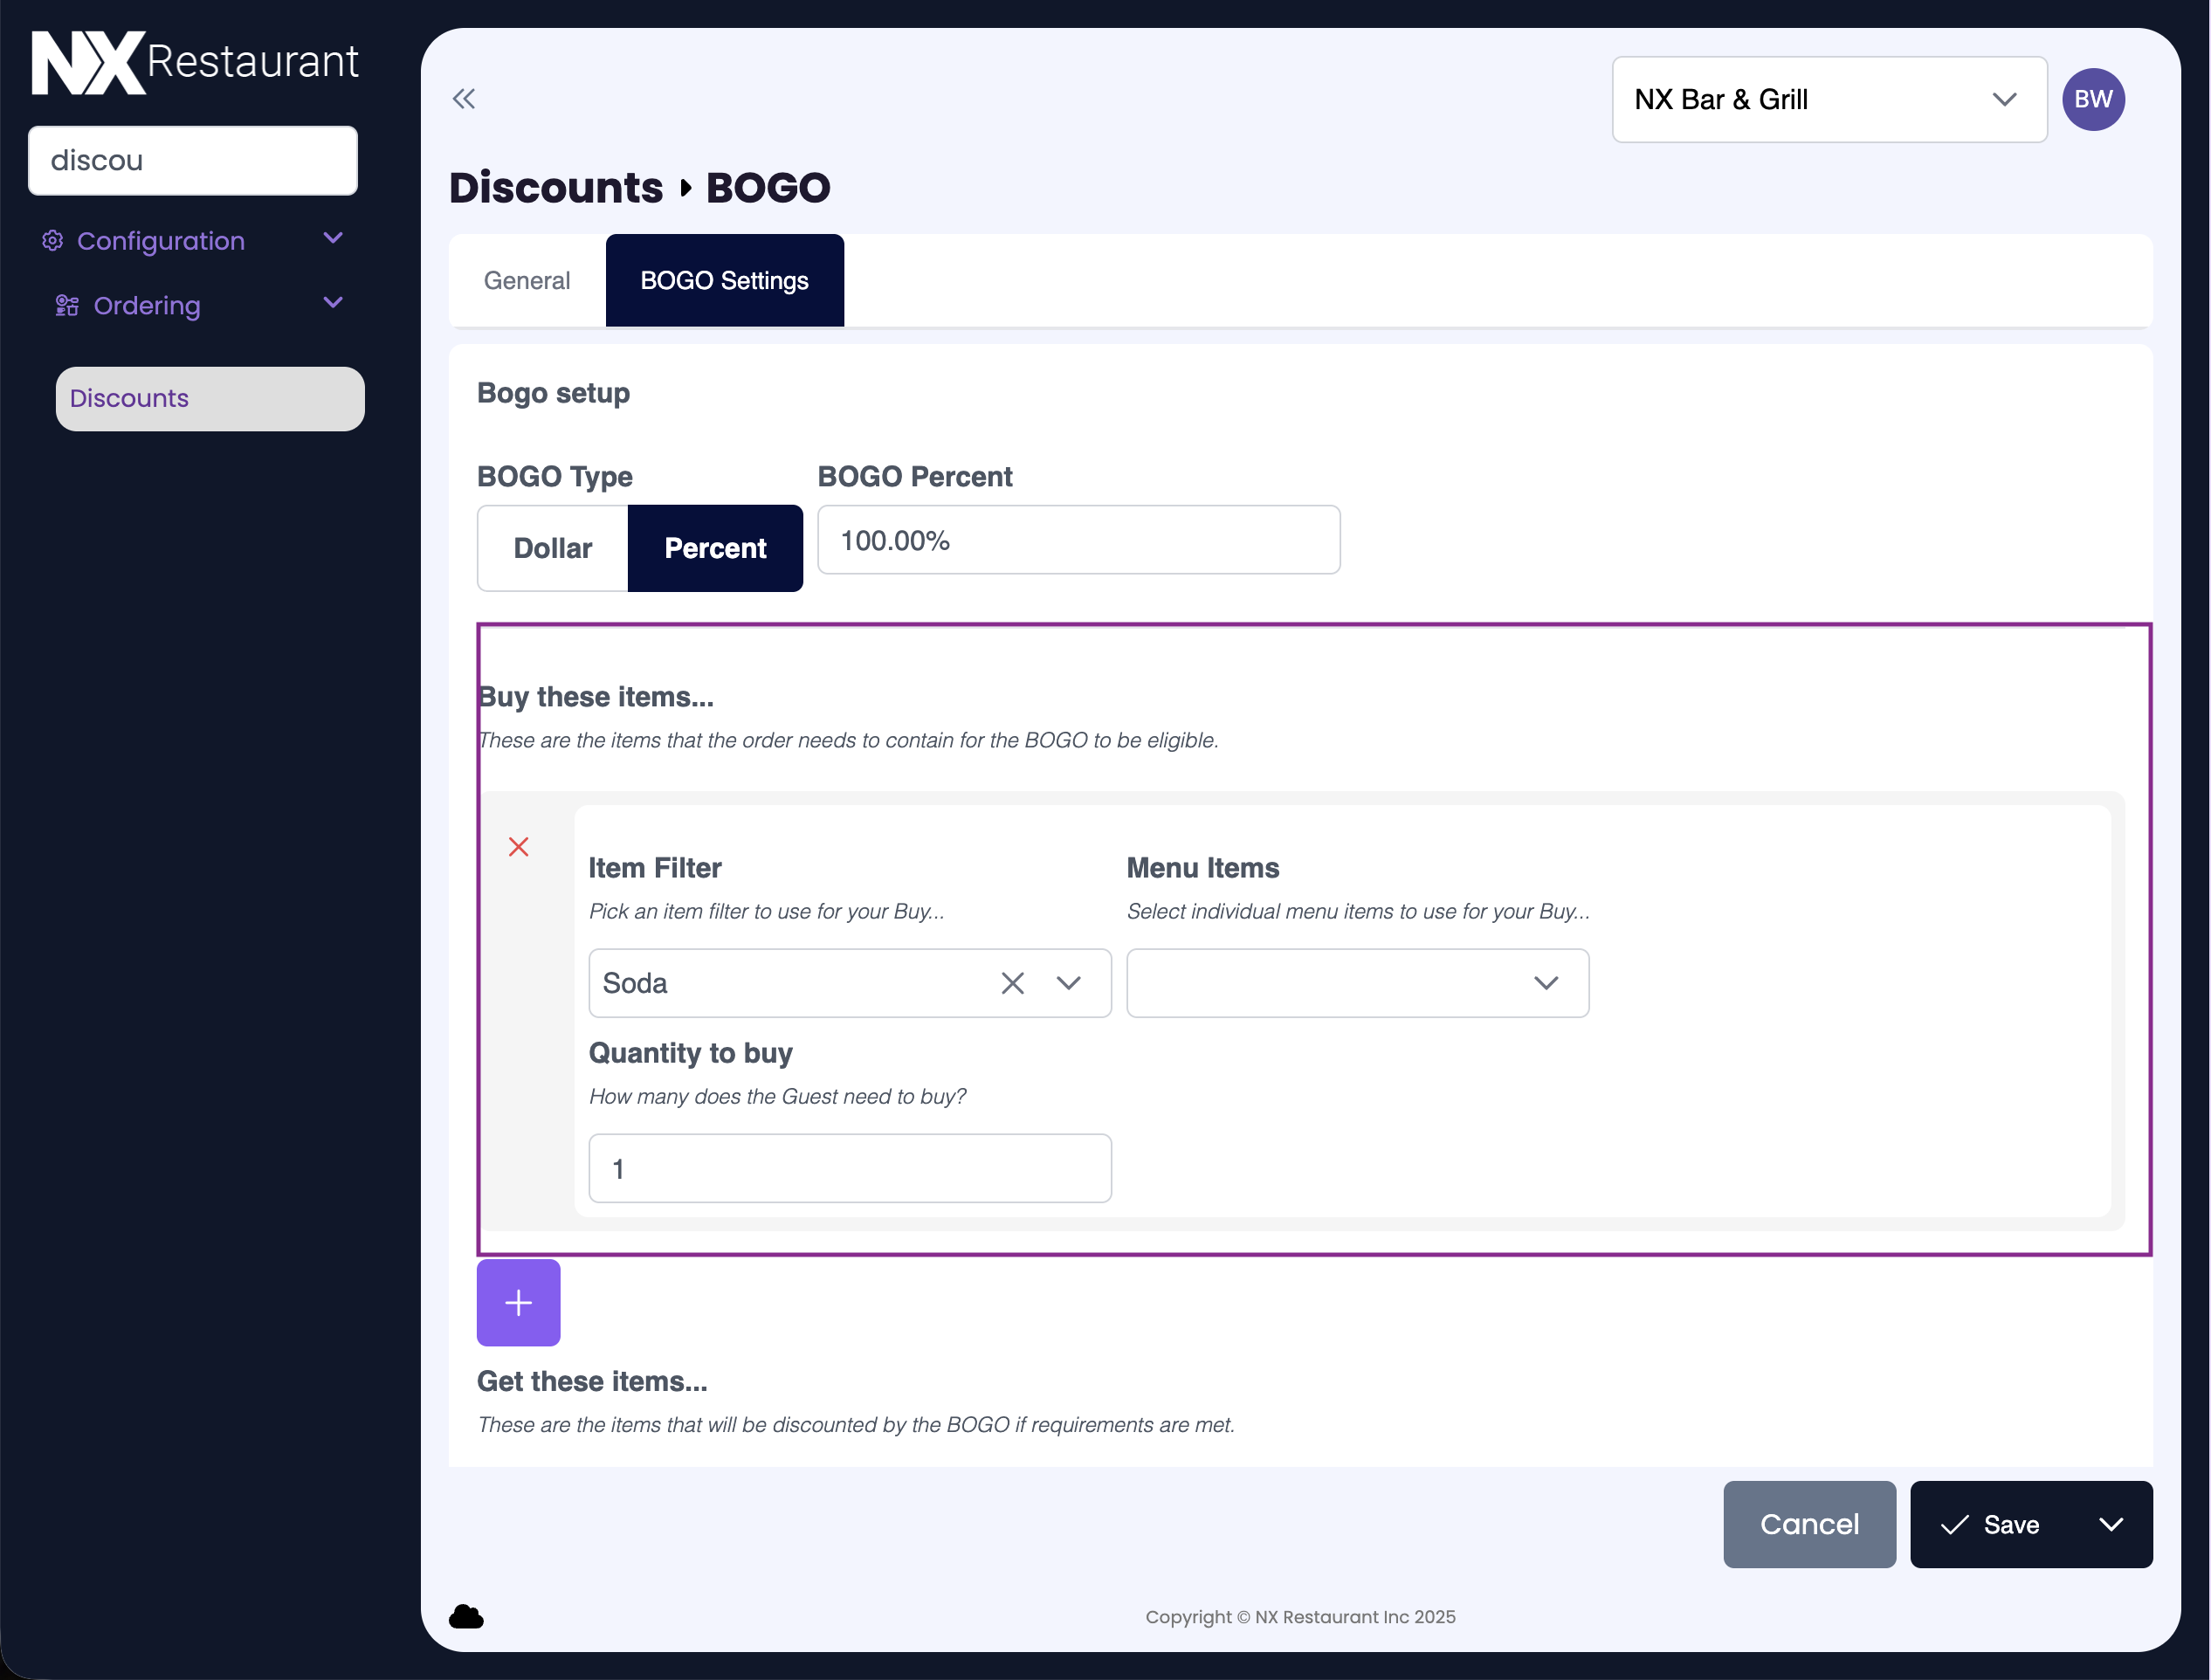
Task: Add another buy item with plus button
Action: click(x=518, y=1302)
